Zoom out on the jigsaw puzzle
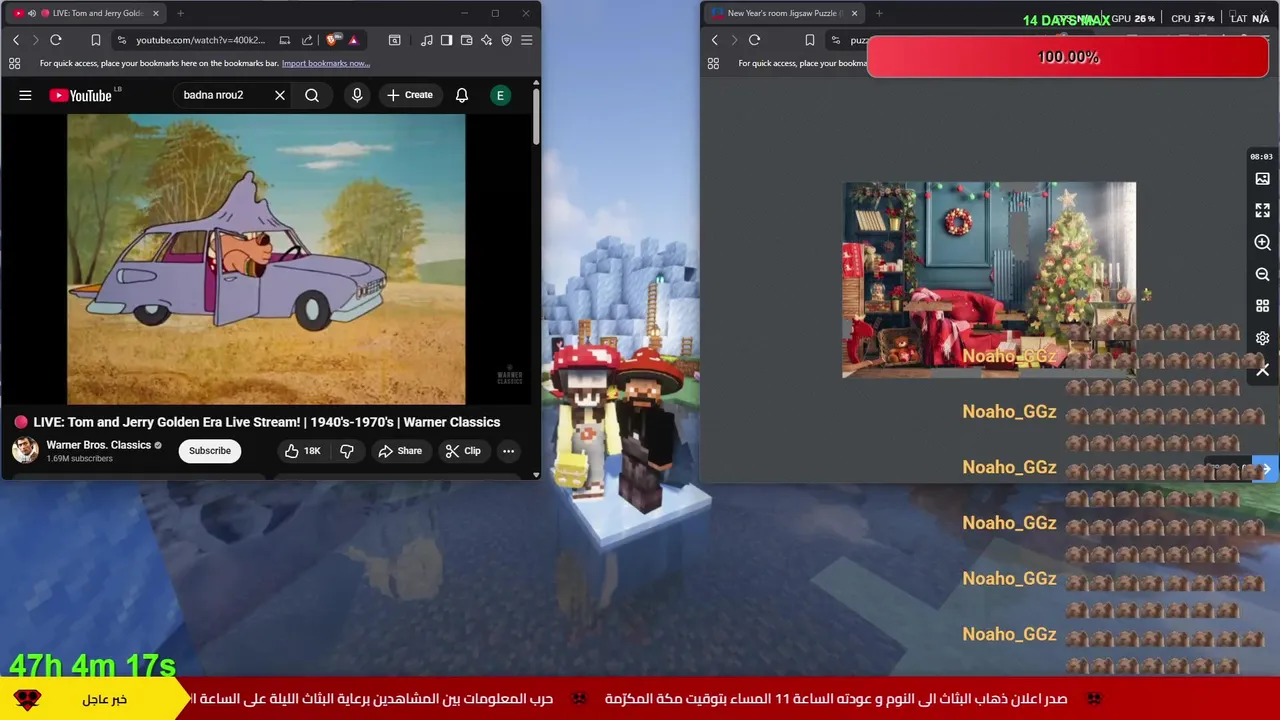Image resolution: width=1280 pixels, height=720 pixels. point(1263,274)
